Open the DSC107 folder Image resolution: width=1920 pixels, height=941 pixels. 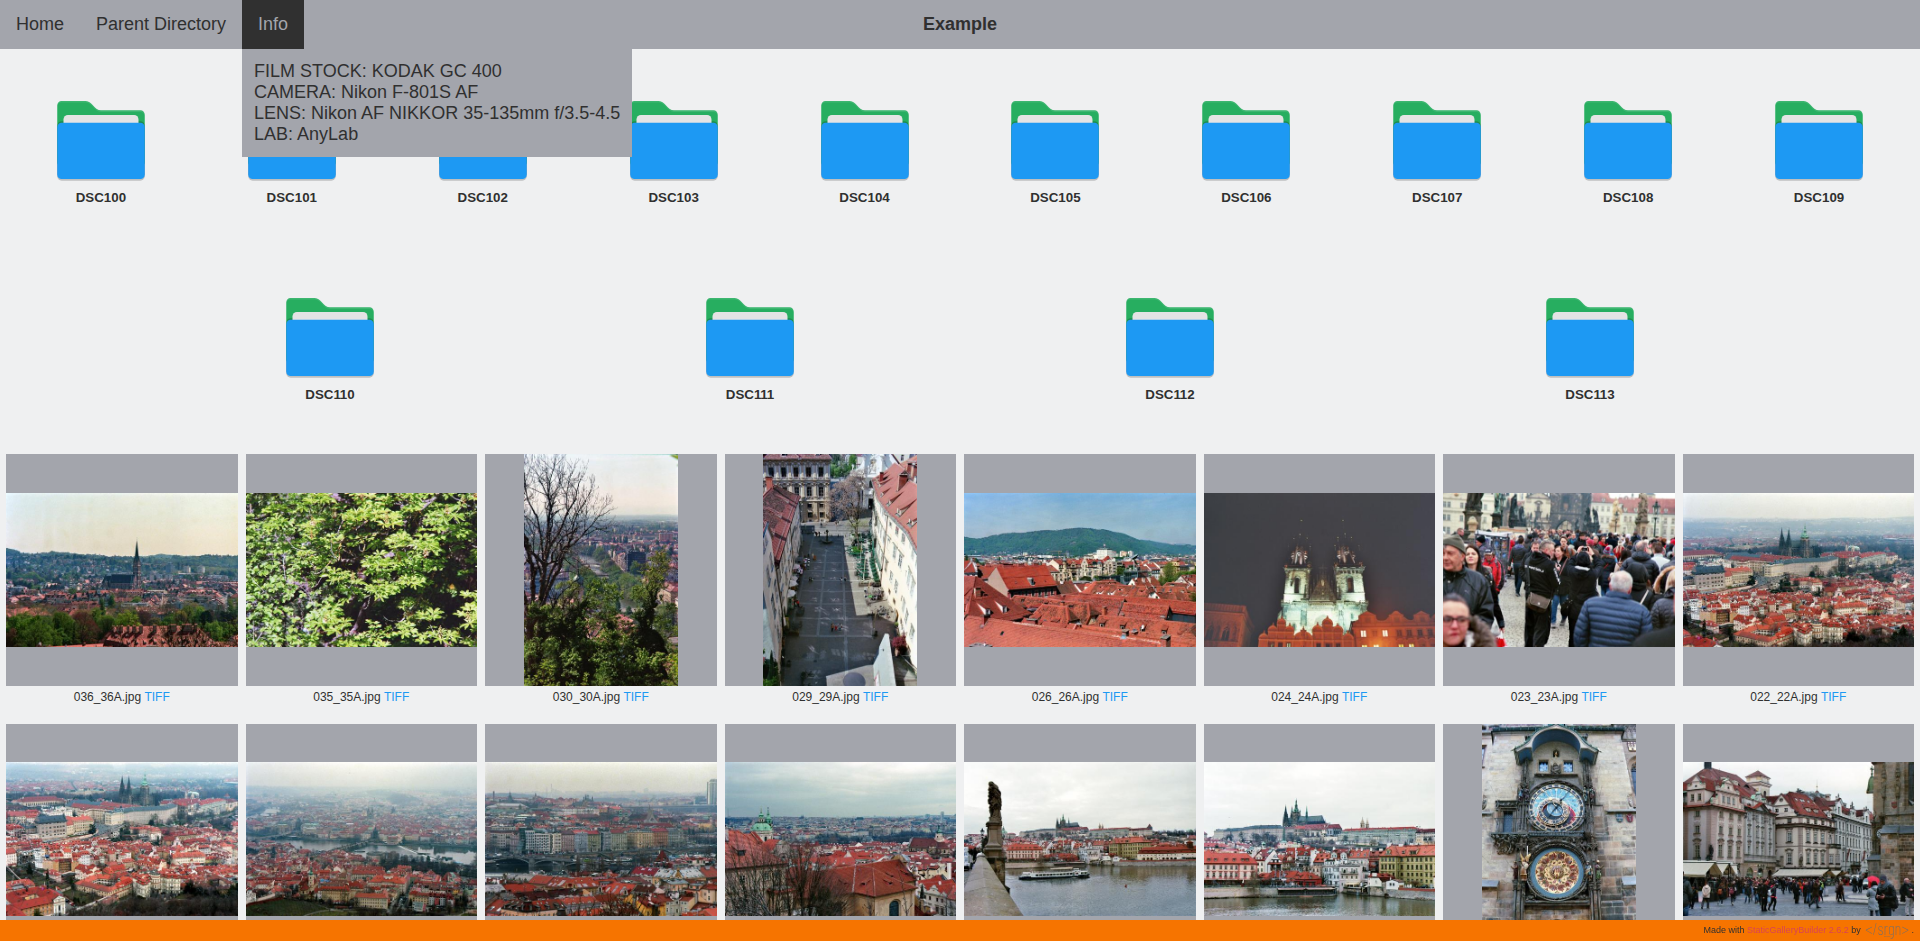pos(1436,141)
